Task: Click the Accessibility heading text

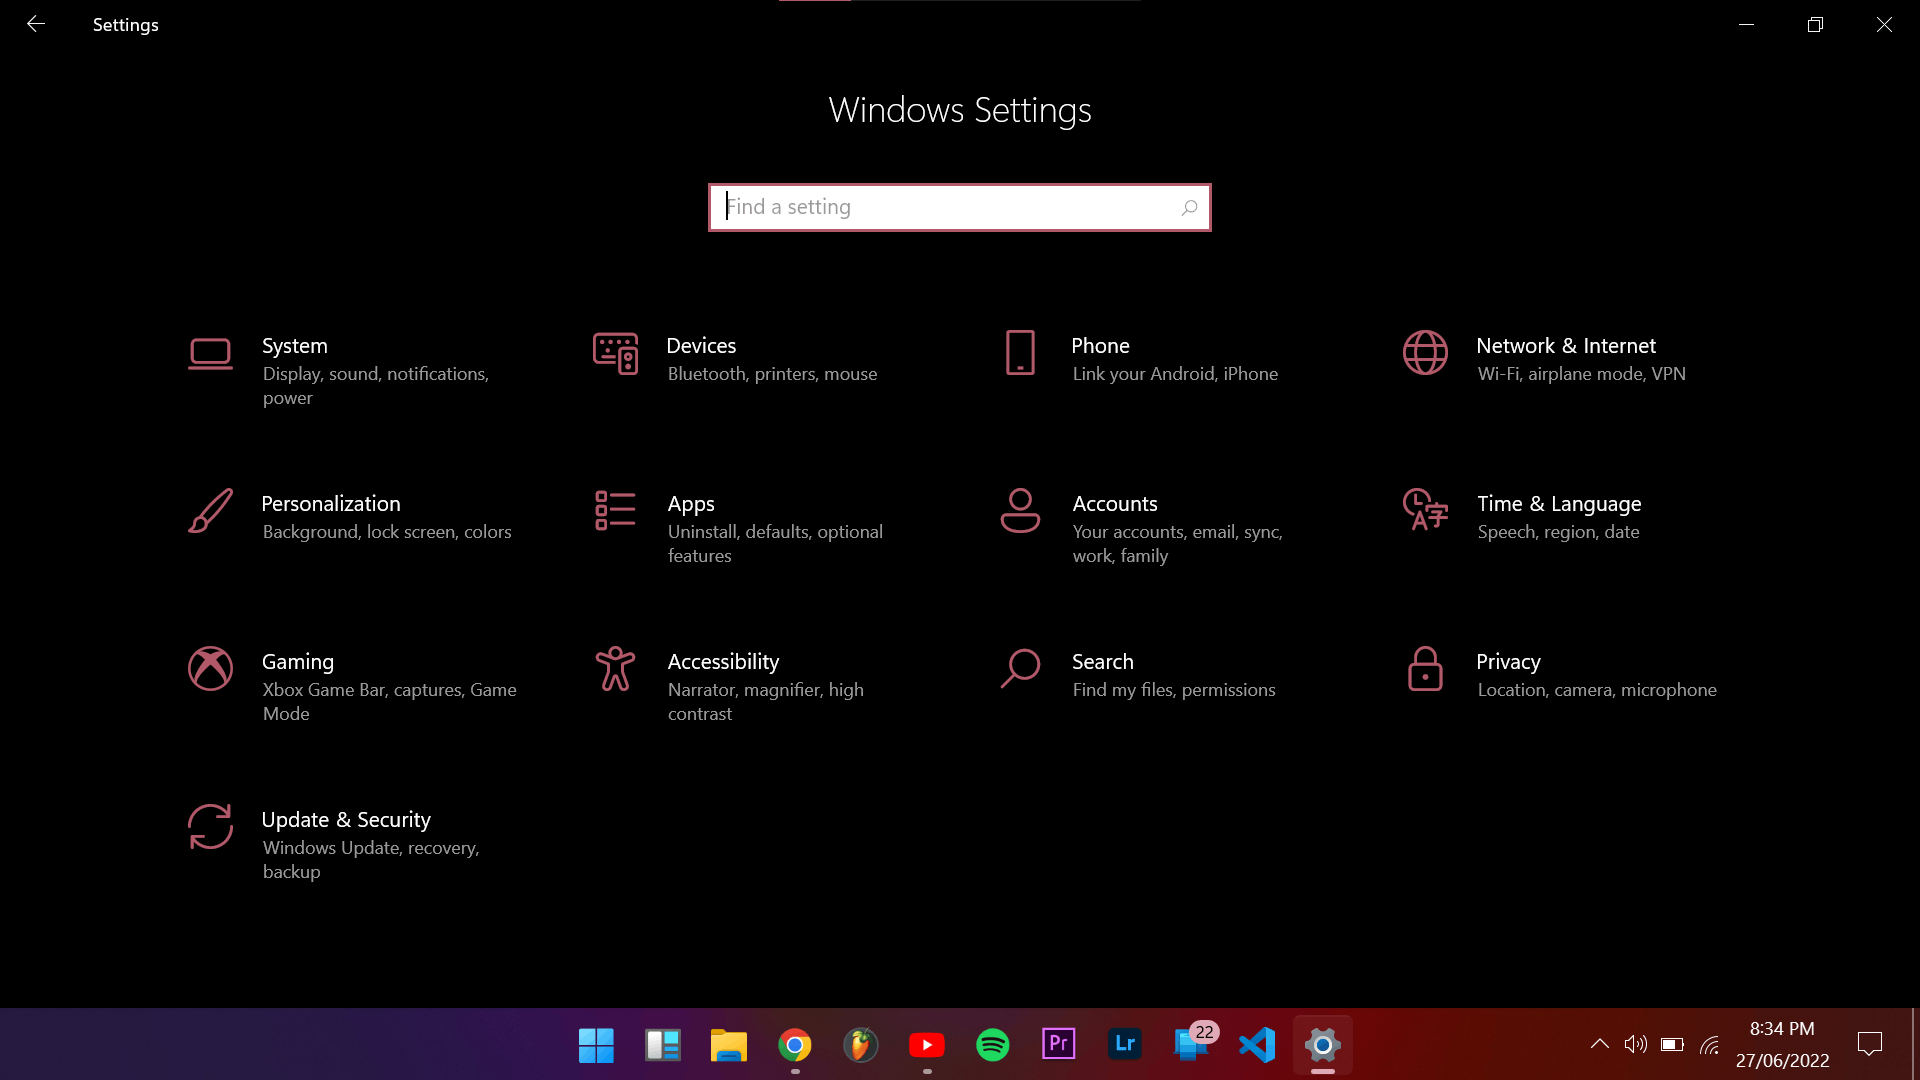Action: (x=723, y=662)
